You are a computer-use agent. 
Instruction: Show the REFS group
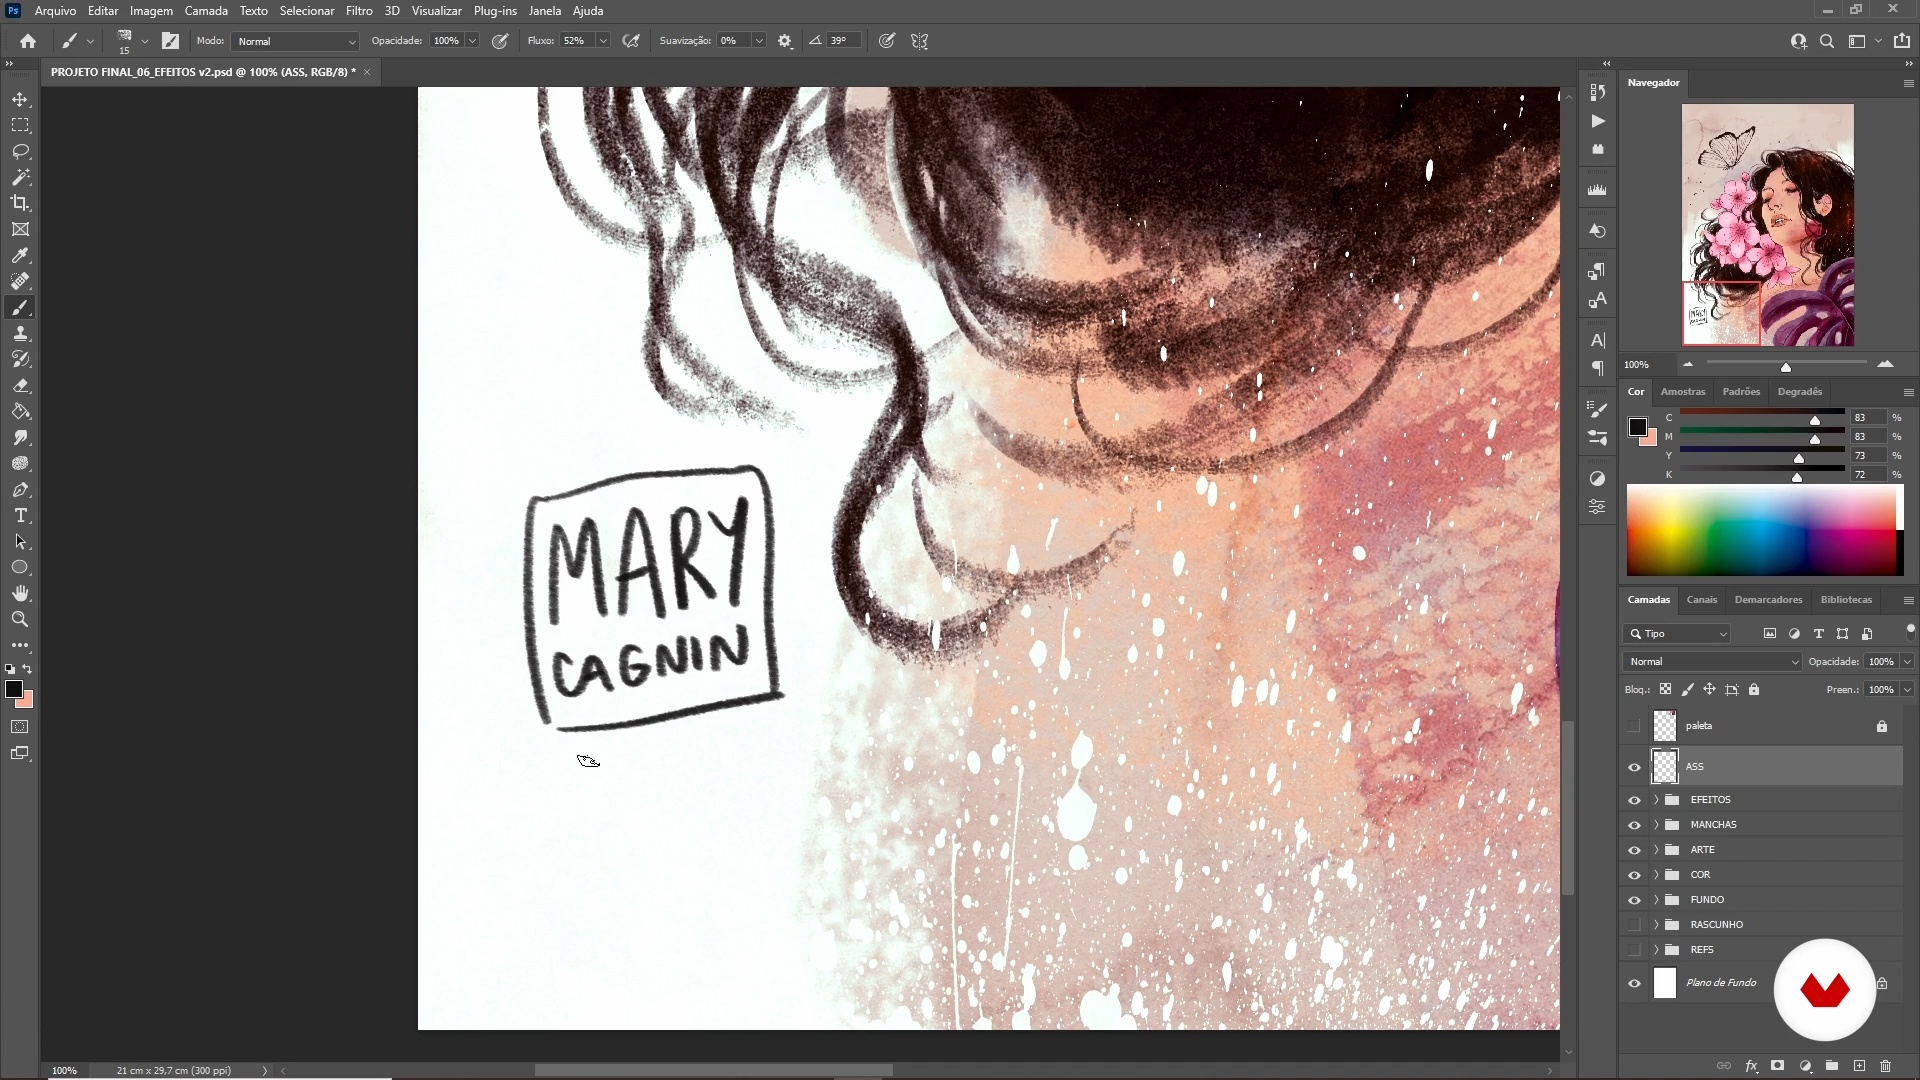tap(1635, 950)
